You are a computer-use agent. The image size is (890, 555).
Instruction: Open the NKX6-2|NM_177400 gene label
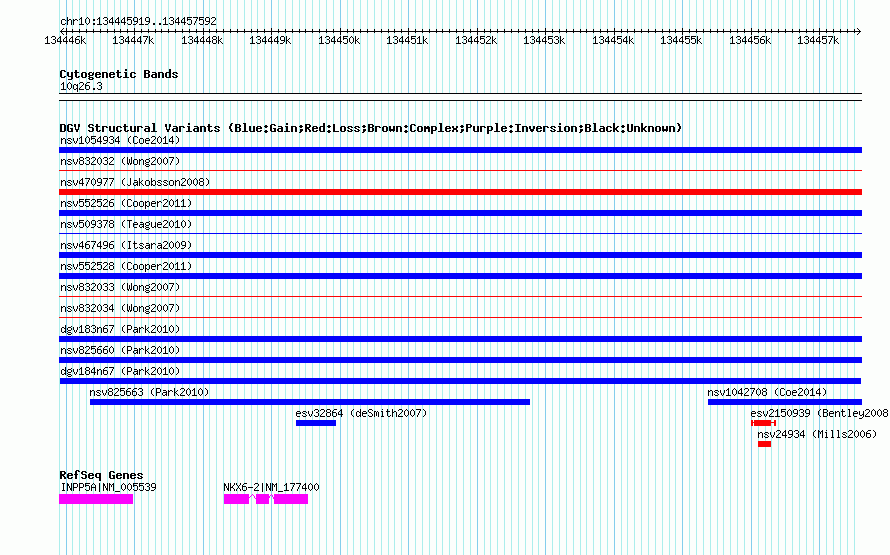click(271, 487)
